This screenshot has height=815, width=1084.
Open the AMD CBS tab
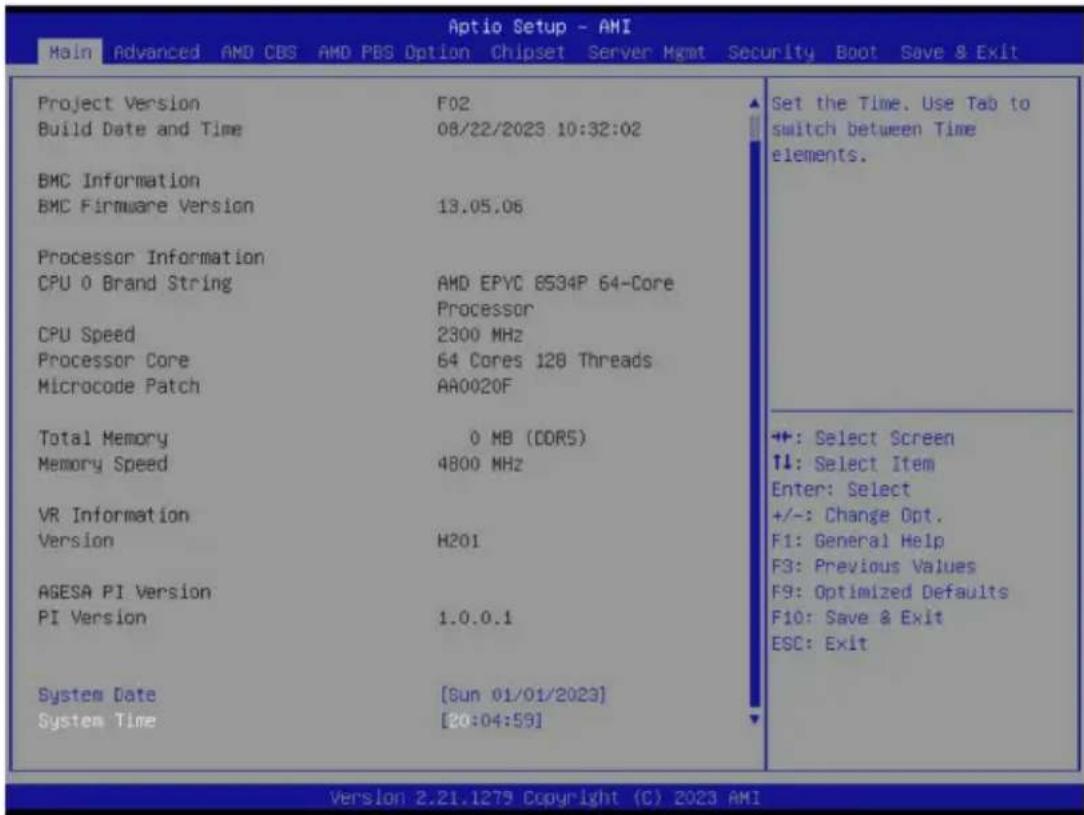click(x=259, y=53)
